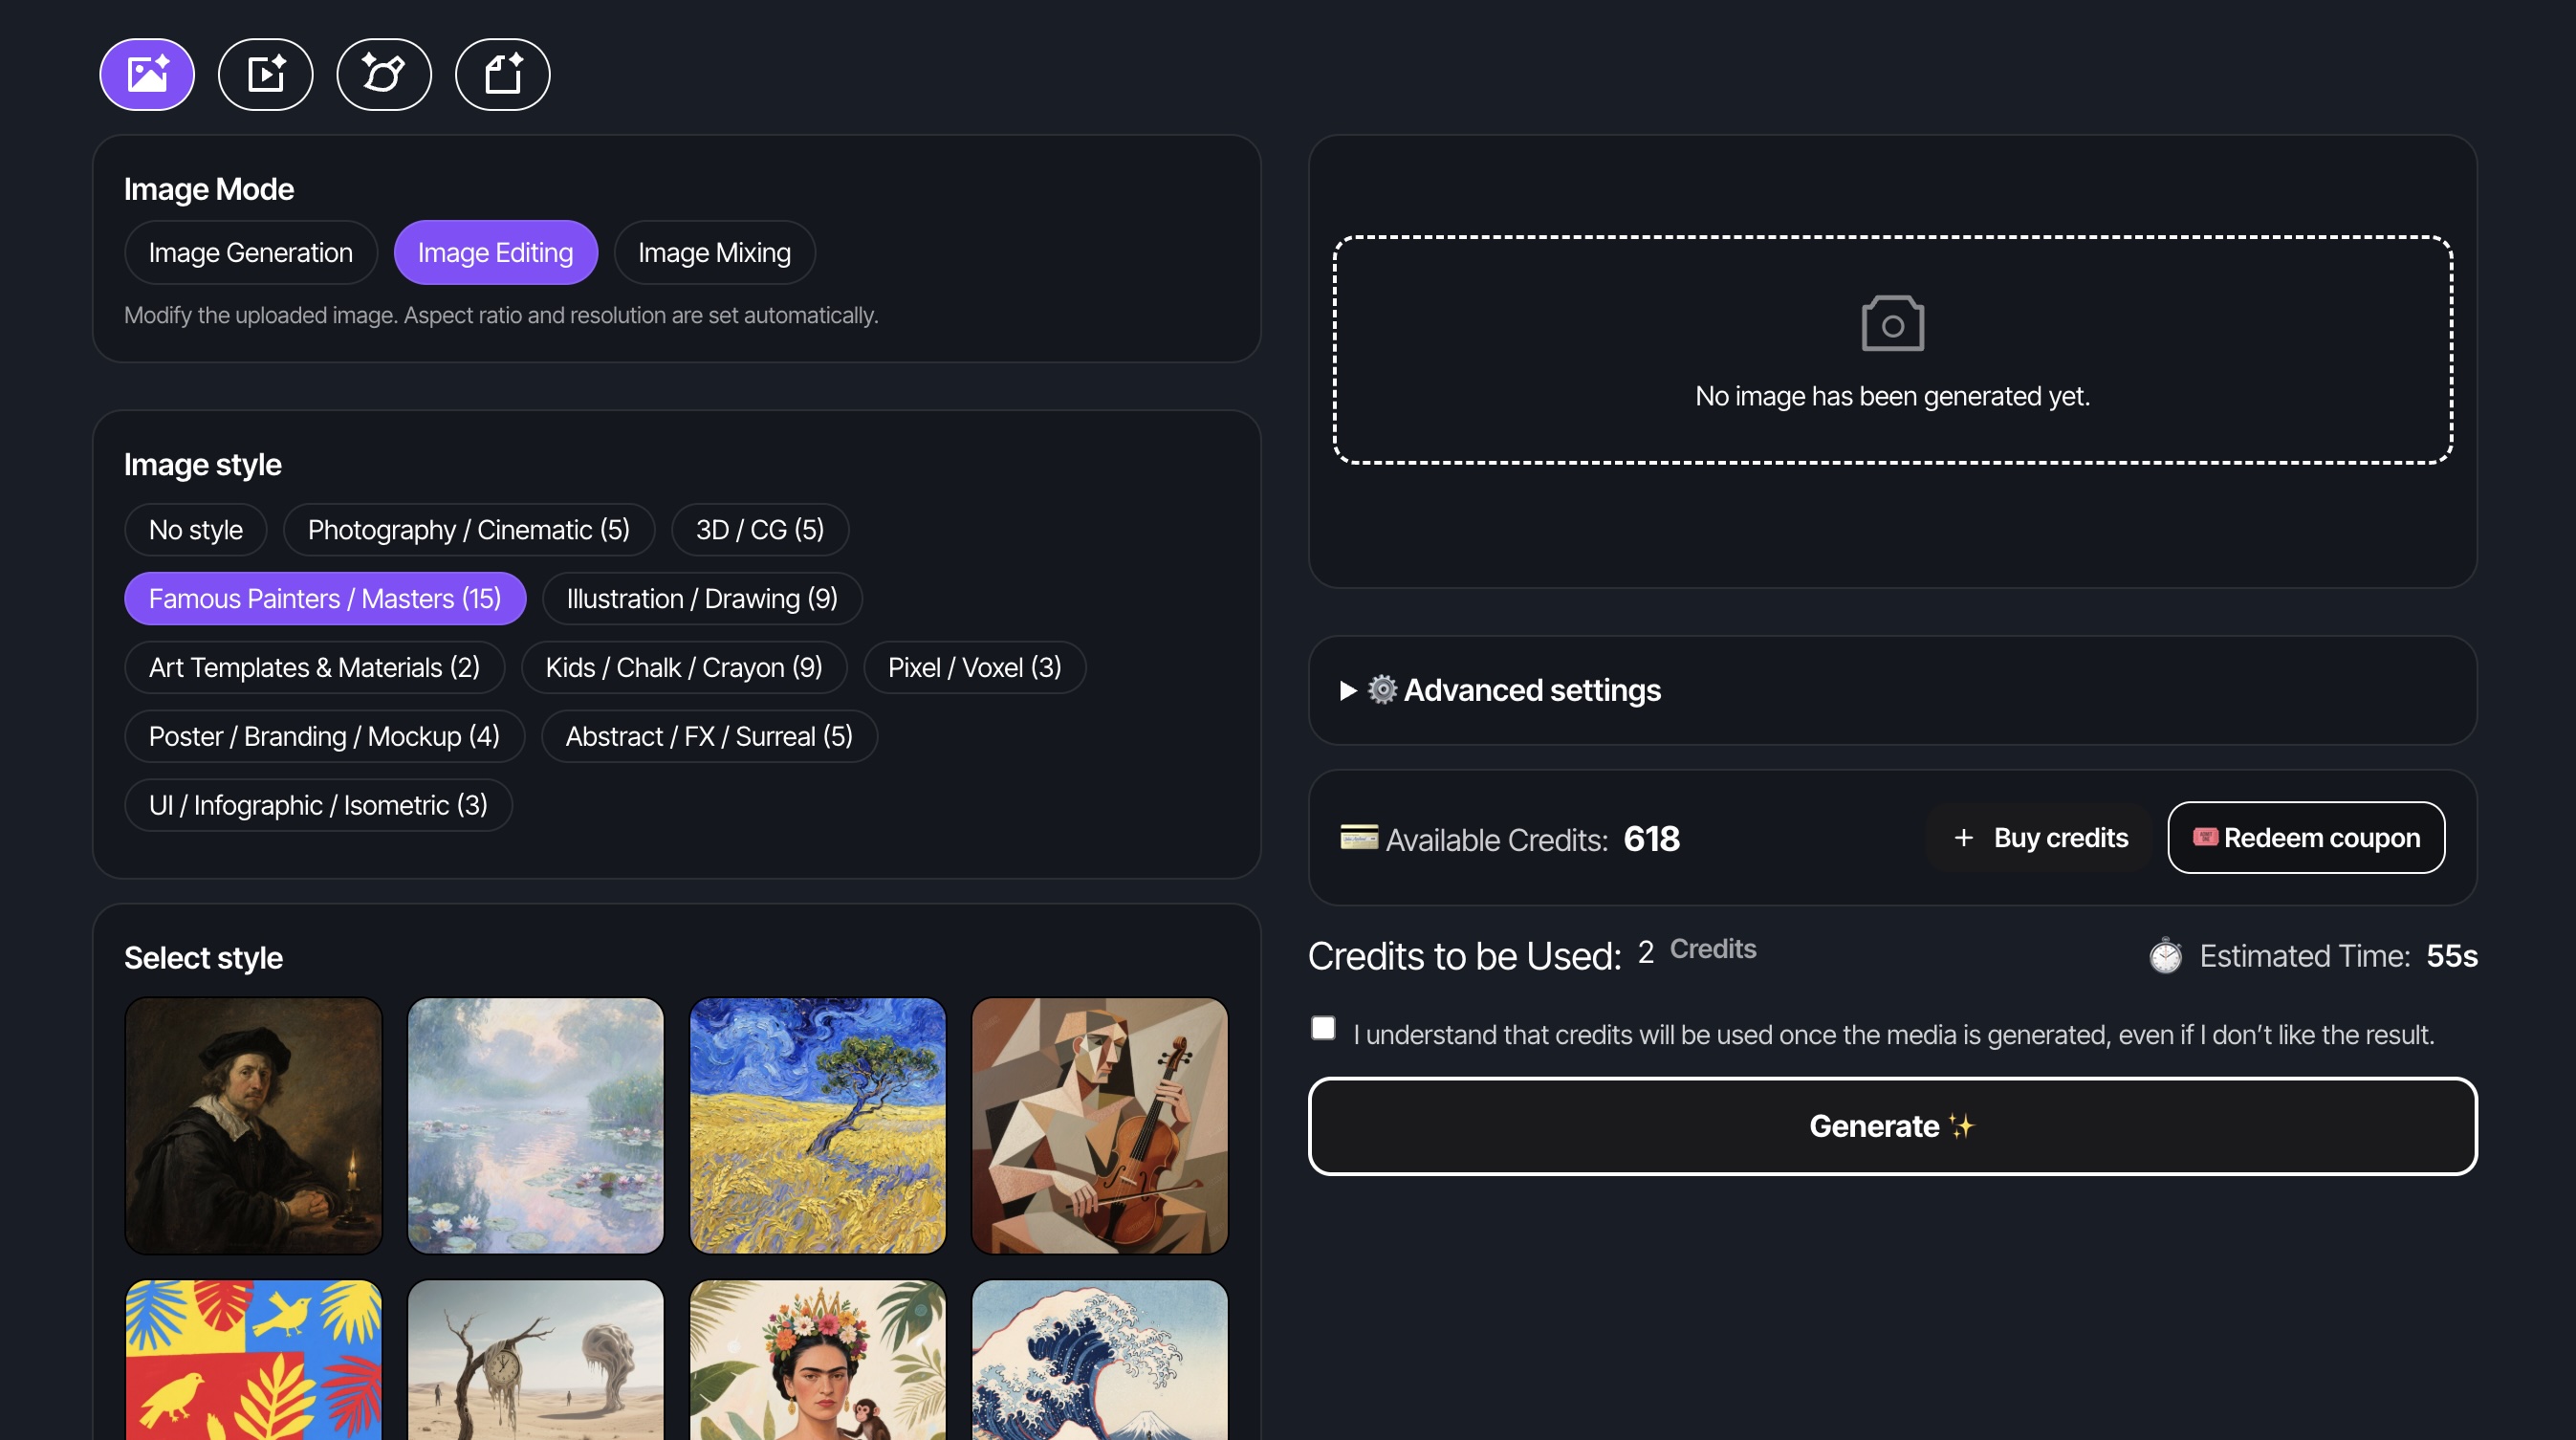Select Photography / Cinematic style category

(x=468, y=530)
